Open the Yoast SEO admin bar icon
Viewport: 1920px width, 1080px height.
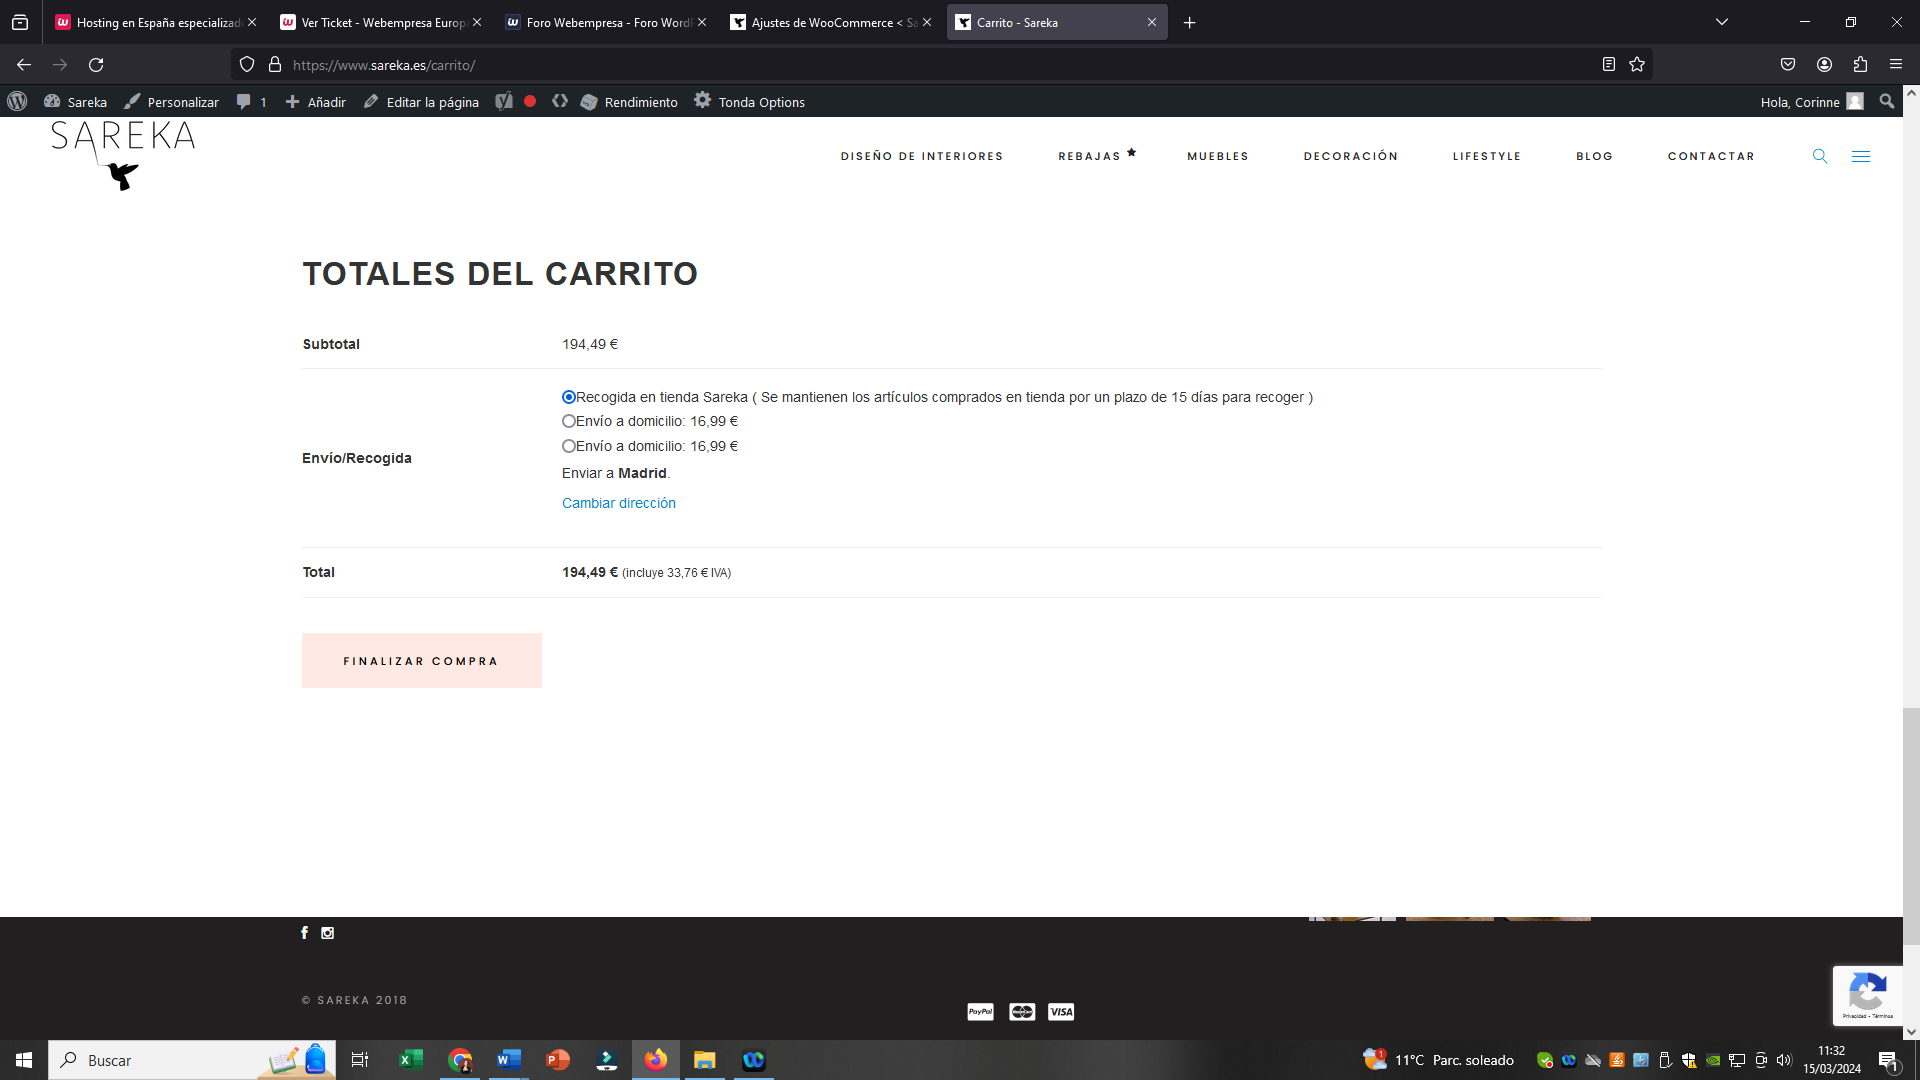click(x=504, y=101)
